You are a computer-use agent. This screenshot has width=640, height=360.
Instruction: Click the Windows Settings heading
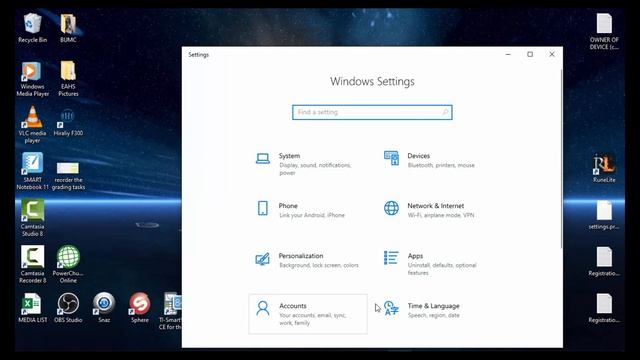(x=372, y=81)
